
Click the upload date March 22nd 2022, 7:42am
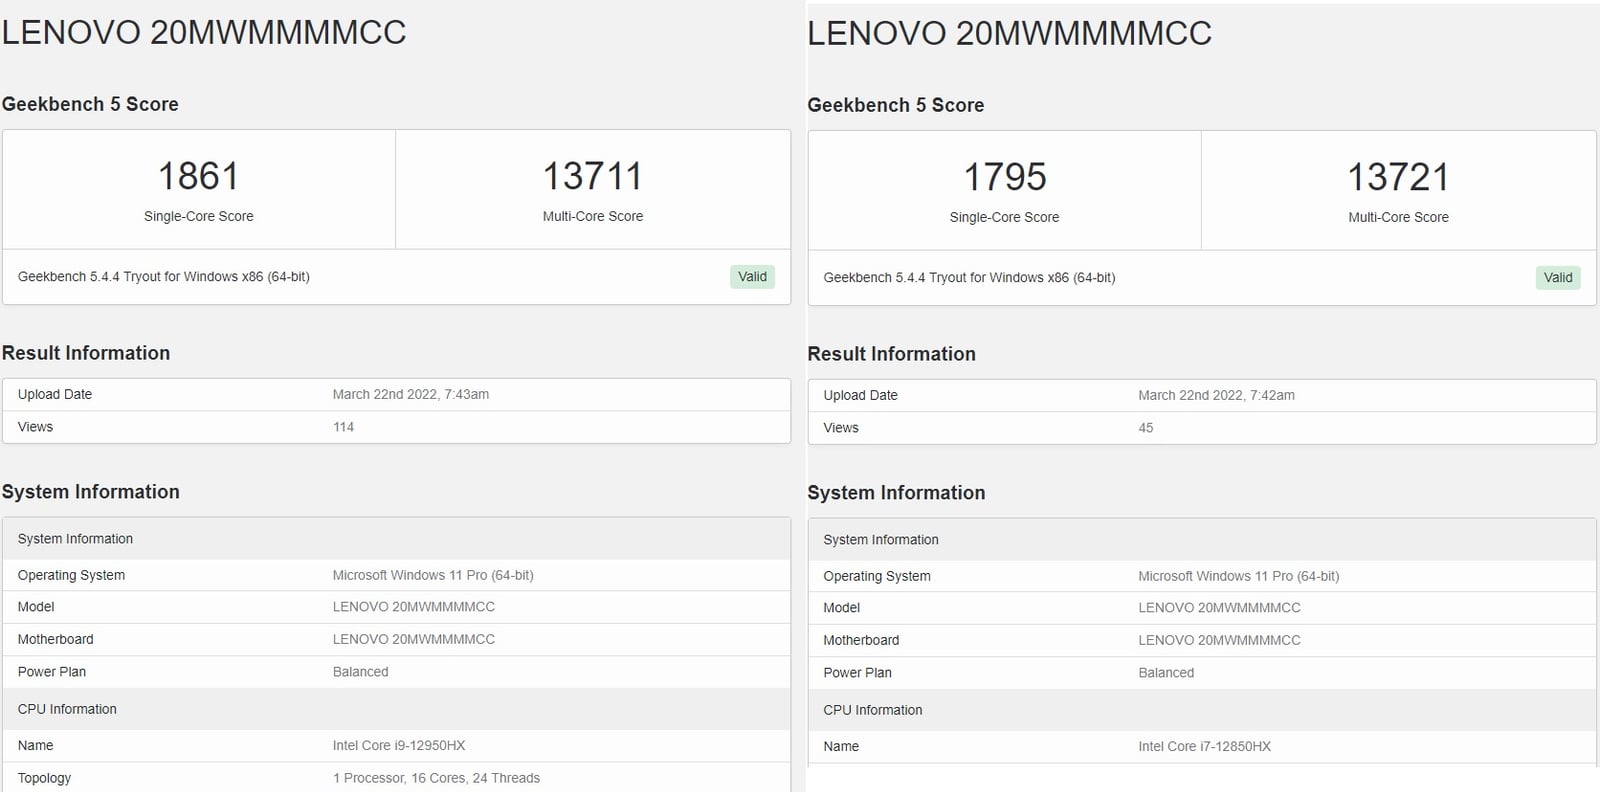coord(1216,396)
